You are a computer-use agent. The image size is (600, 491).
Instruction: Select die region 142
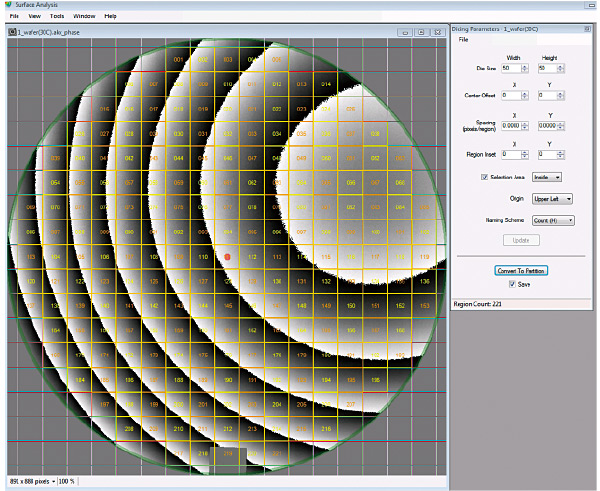154,306
